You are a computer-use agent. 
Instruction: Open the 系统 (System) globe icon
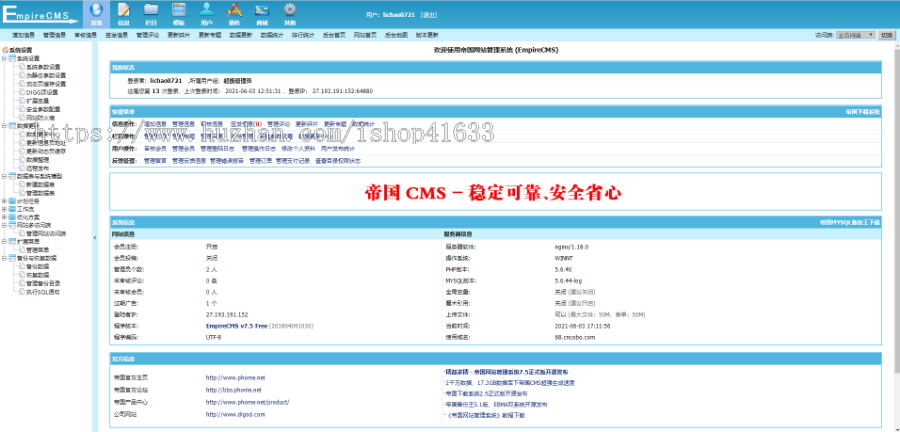tap(96, 14)
